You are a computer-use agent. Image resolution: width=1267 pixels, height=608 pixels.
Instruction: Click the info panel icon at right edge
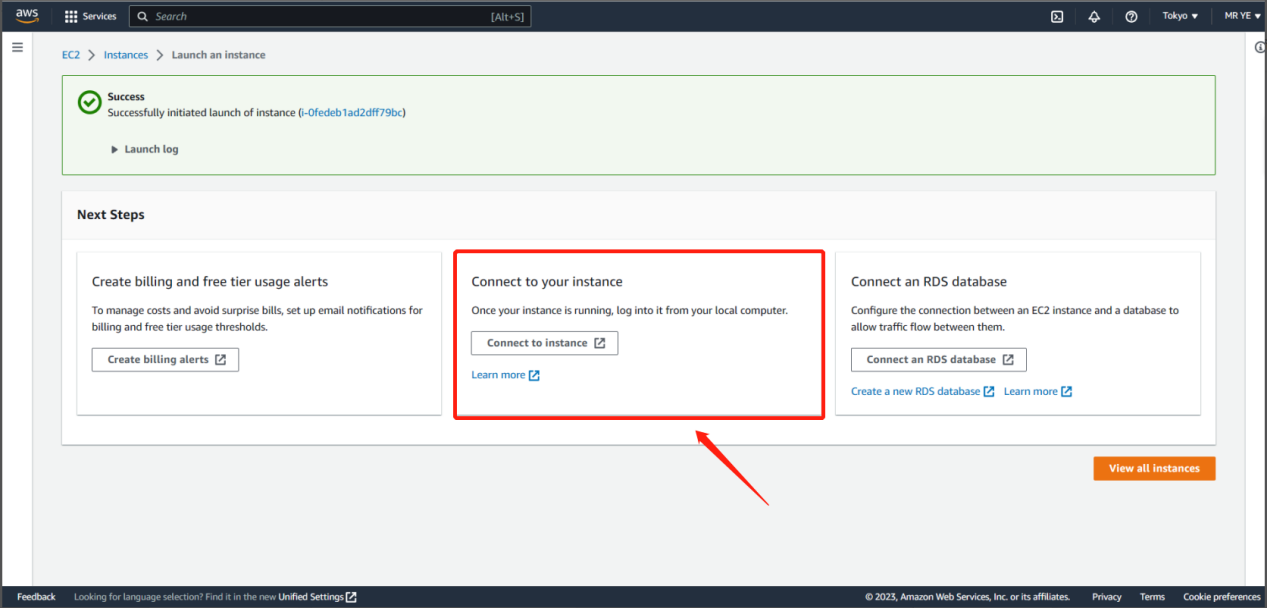1259,48
